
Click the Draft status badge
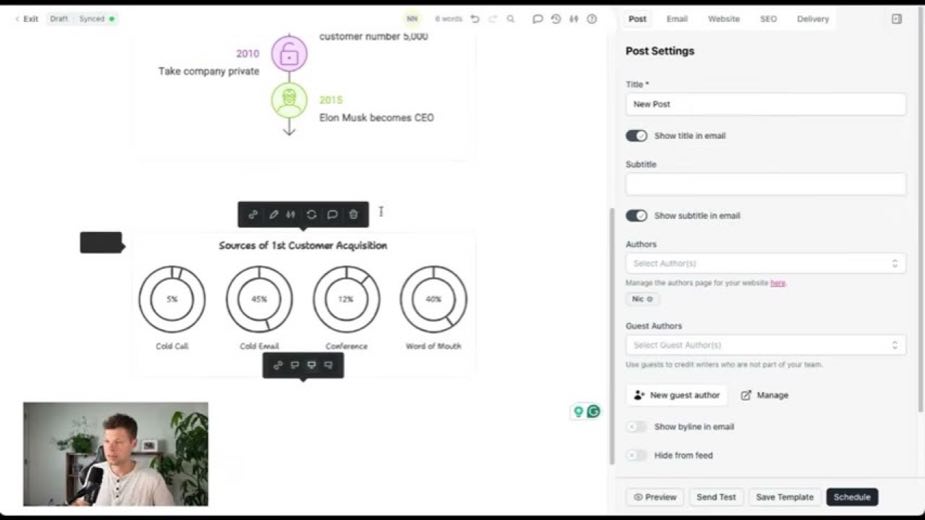[x=59, y=19]
